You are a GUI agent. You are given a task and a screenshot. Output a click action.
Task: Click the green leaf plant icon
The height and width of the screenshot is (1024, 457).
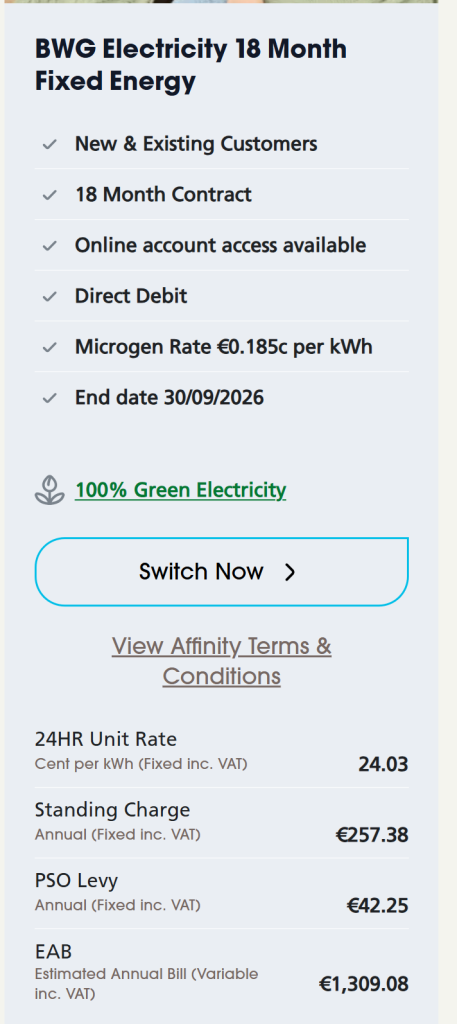coord(50,490)
